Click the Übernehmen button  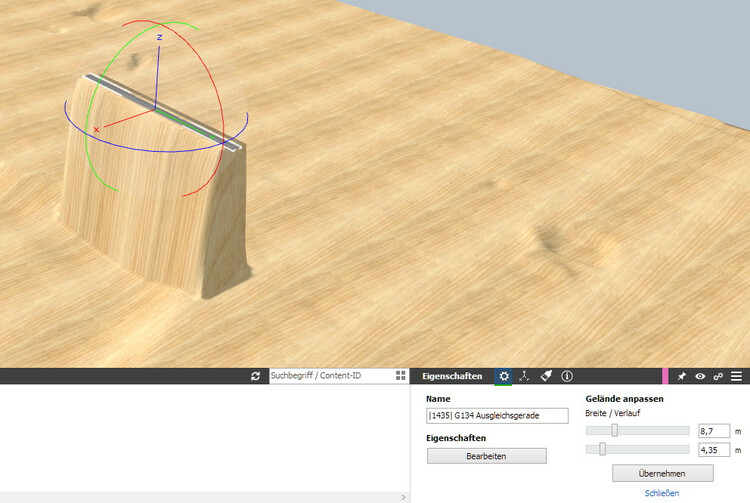coord(662,473)
